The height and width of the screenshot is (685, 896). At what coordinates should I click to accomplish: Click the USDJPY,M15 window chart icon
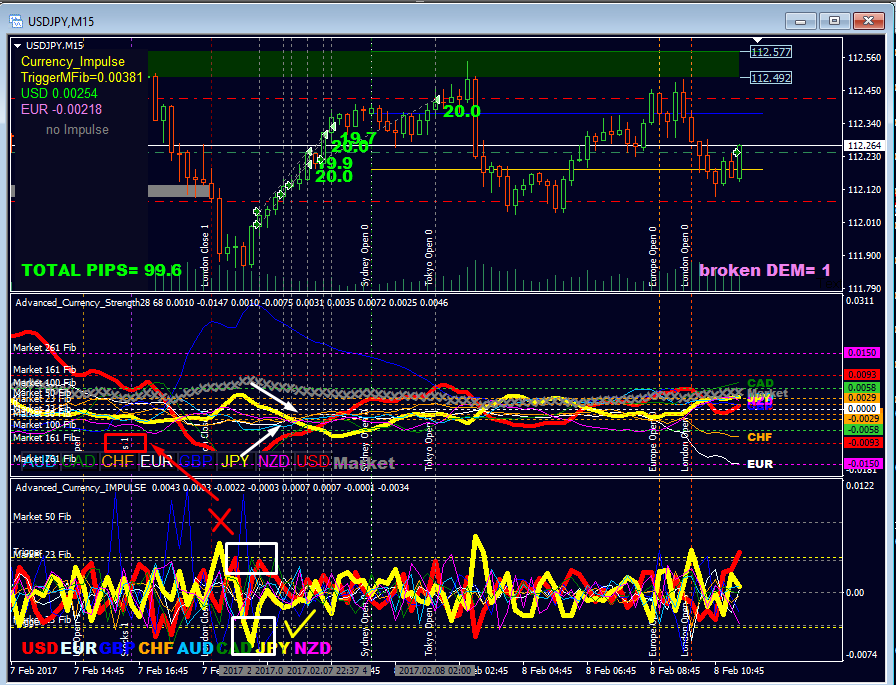[x=15, y=22]
